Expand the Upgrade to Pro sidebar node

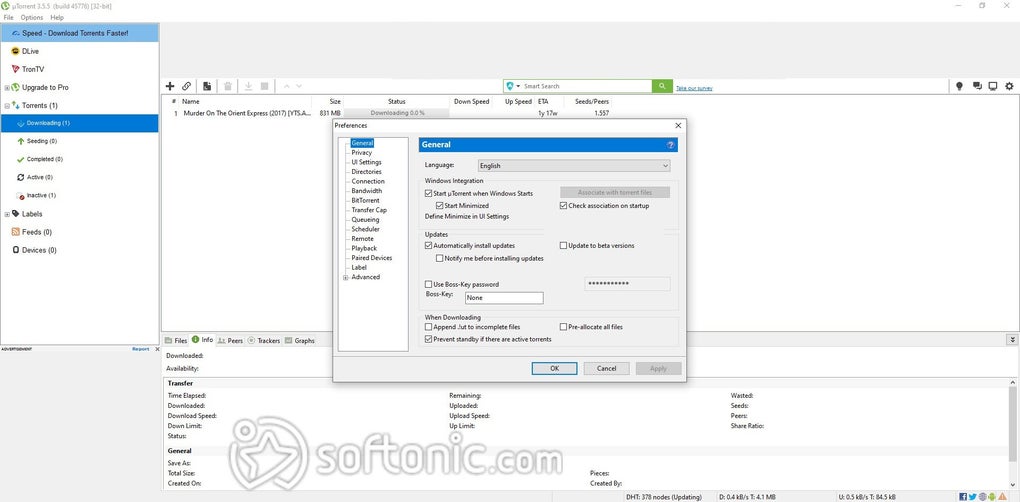point(7,88)
